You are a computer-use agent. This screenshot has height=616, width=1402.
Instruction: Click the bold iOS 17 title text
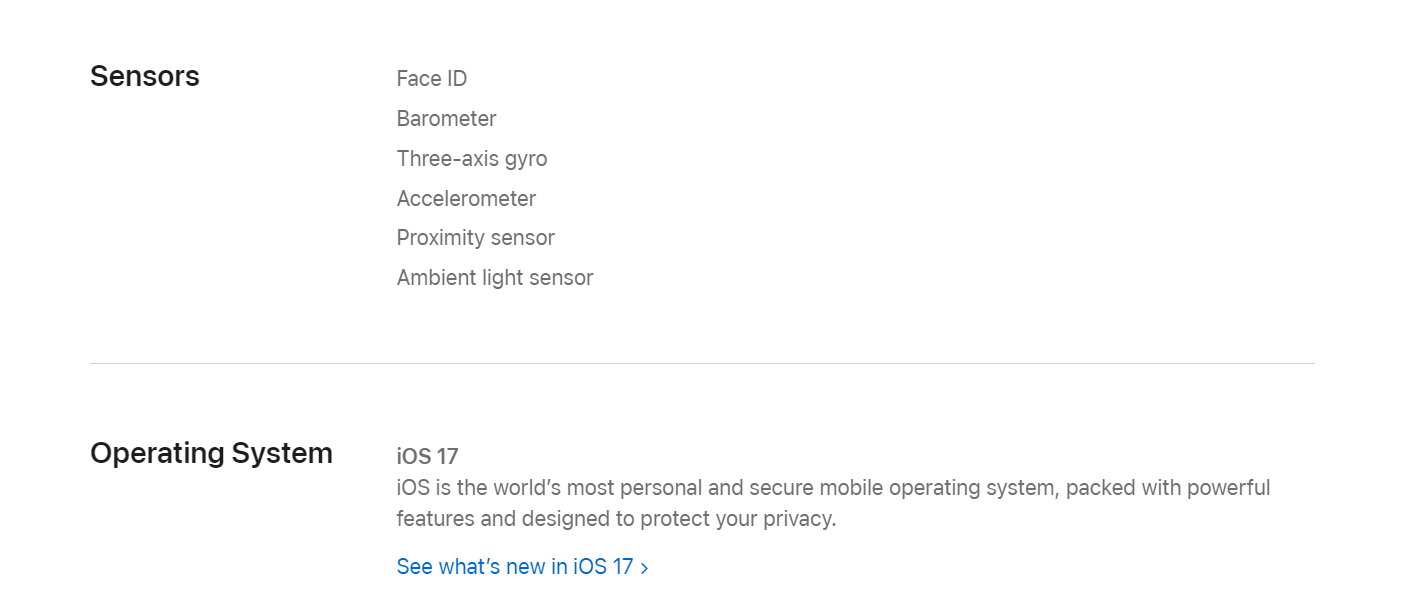(x=428, y=457)
